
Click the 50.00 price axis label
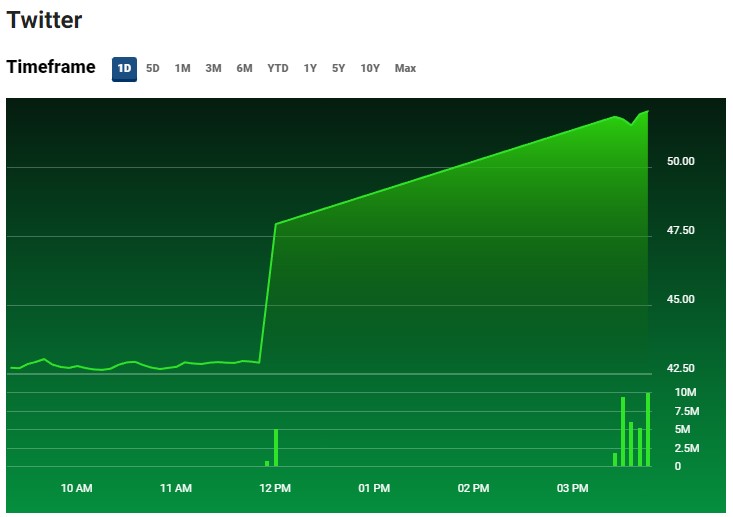point(681,161)
